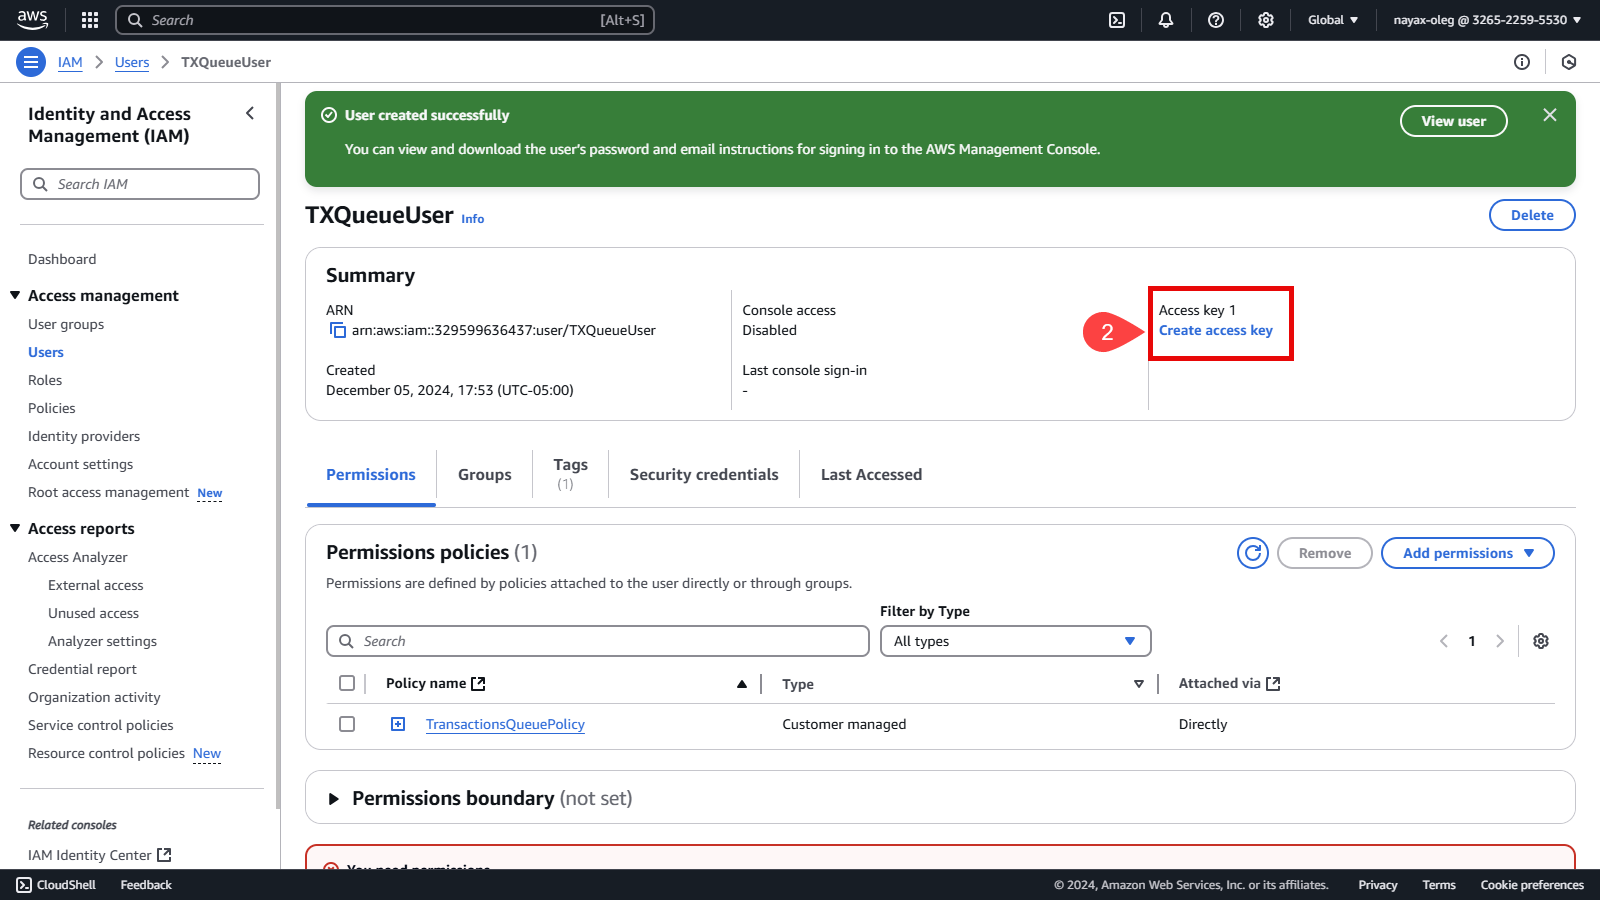Open Roles in the sidebar
Viewport: 1600px width, 900px height.
pos(45,380)
